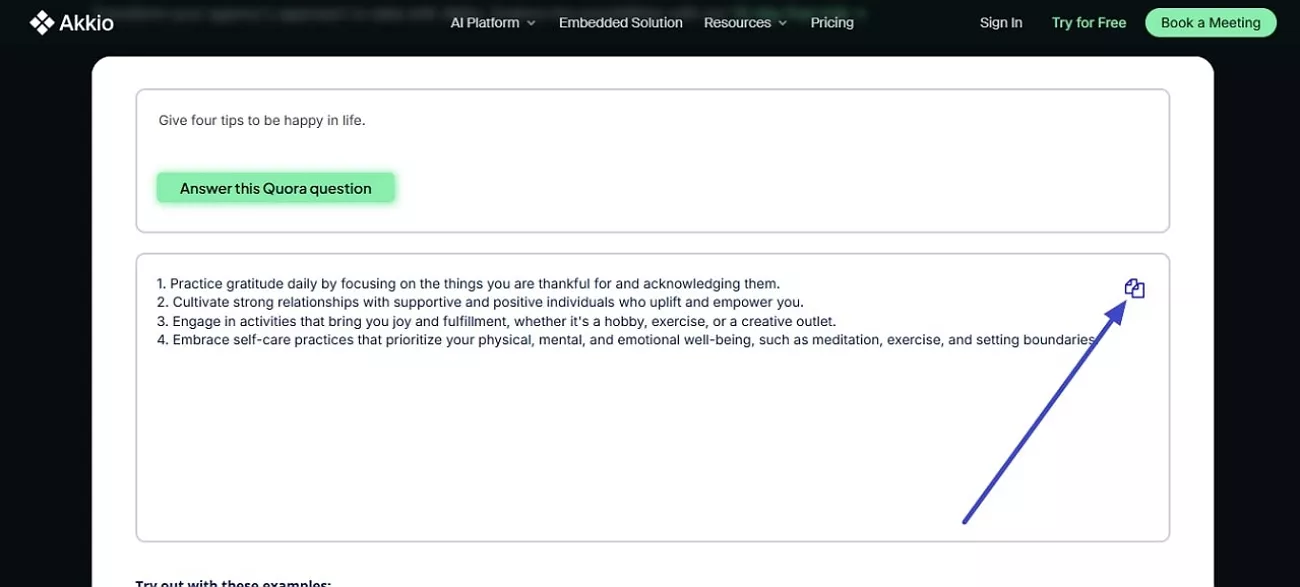Click the Akkio wordmark to go home
Viewport: 1300px width, 587px height.
pyautogui.click(x=89, y=22)
